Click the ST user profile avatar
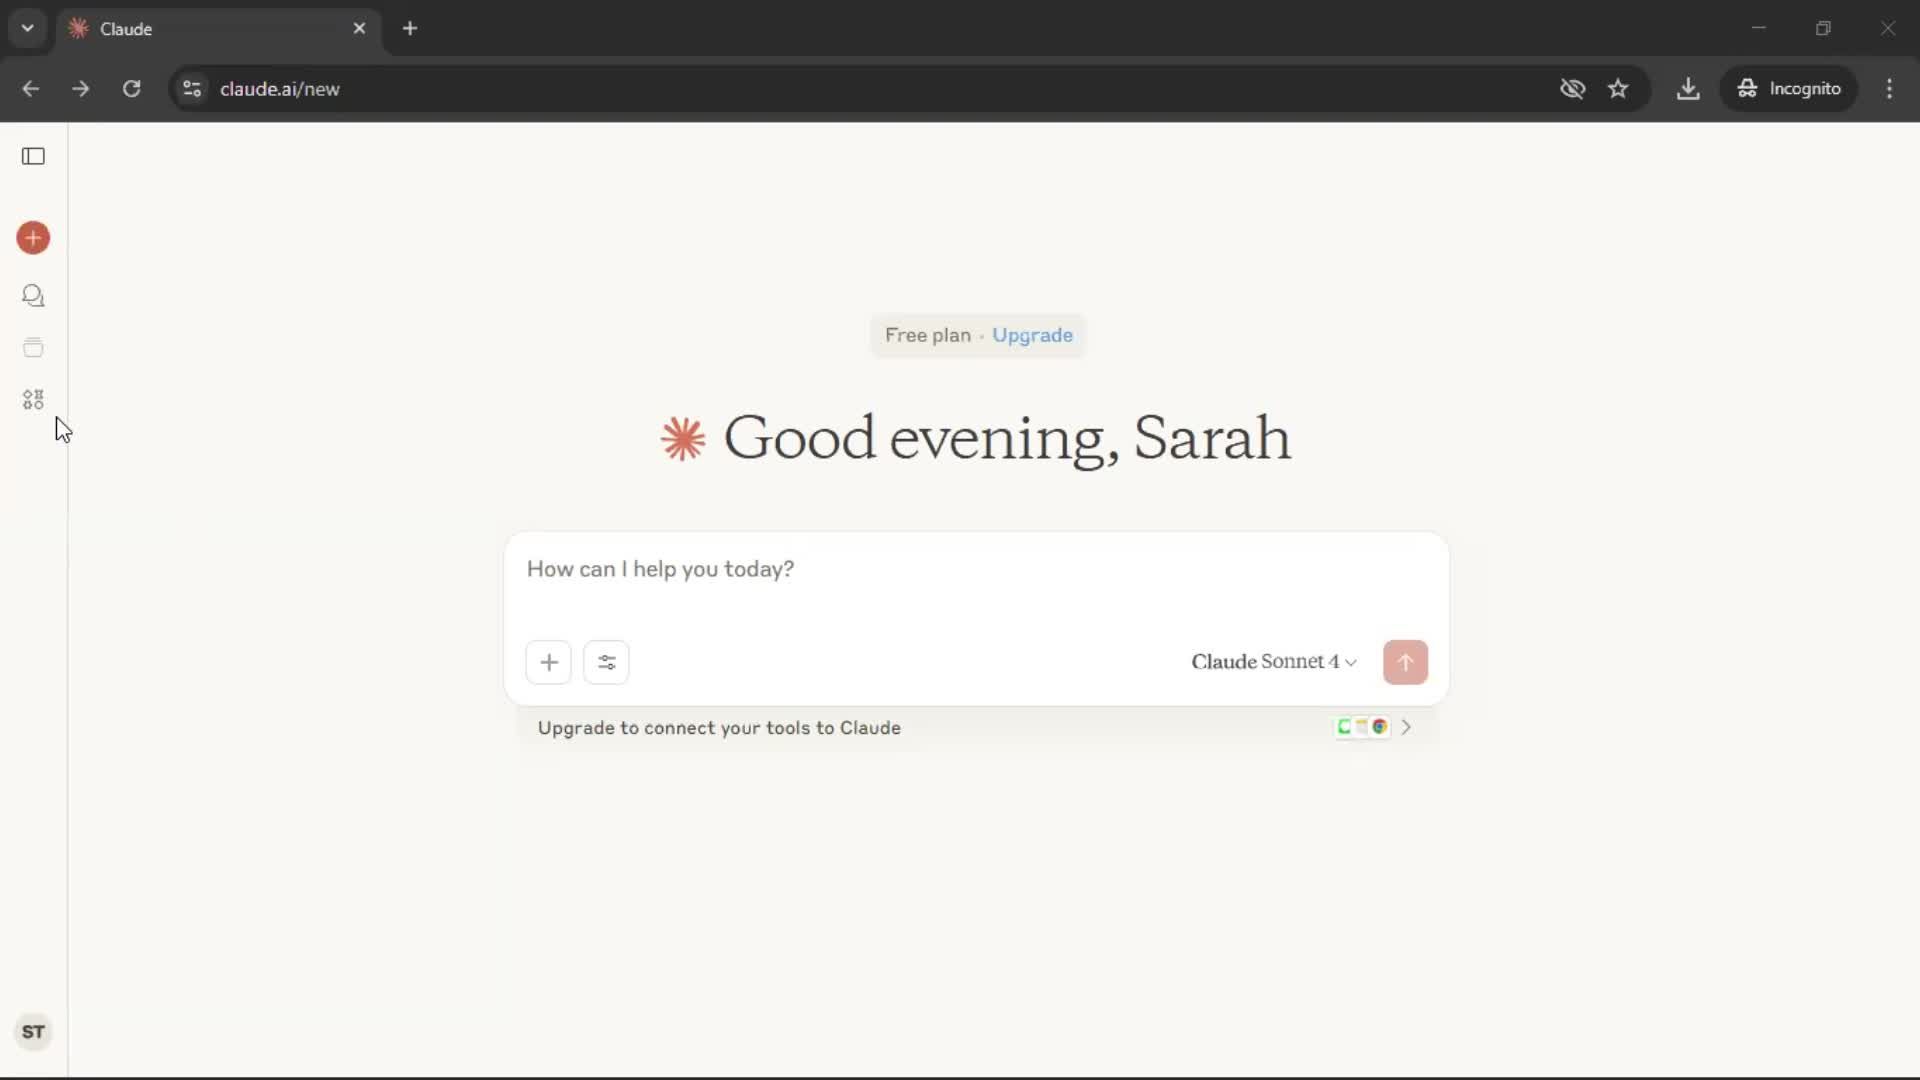This screenshot has height=1080, width=1920. point(33,1032)
